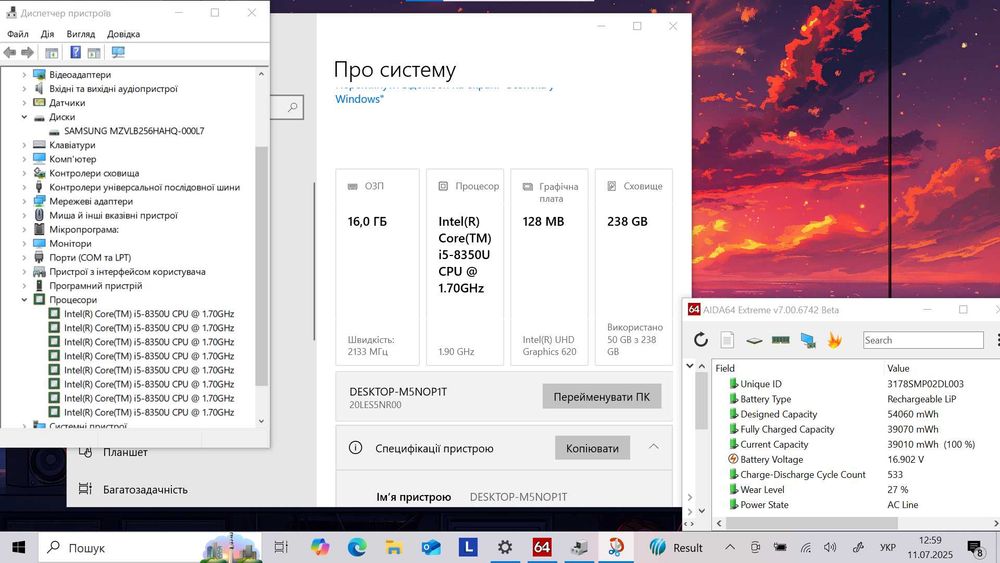Open Microsoft Edge from the taskbar

click(x=357, y=547)
